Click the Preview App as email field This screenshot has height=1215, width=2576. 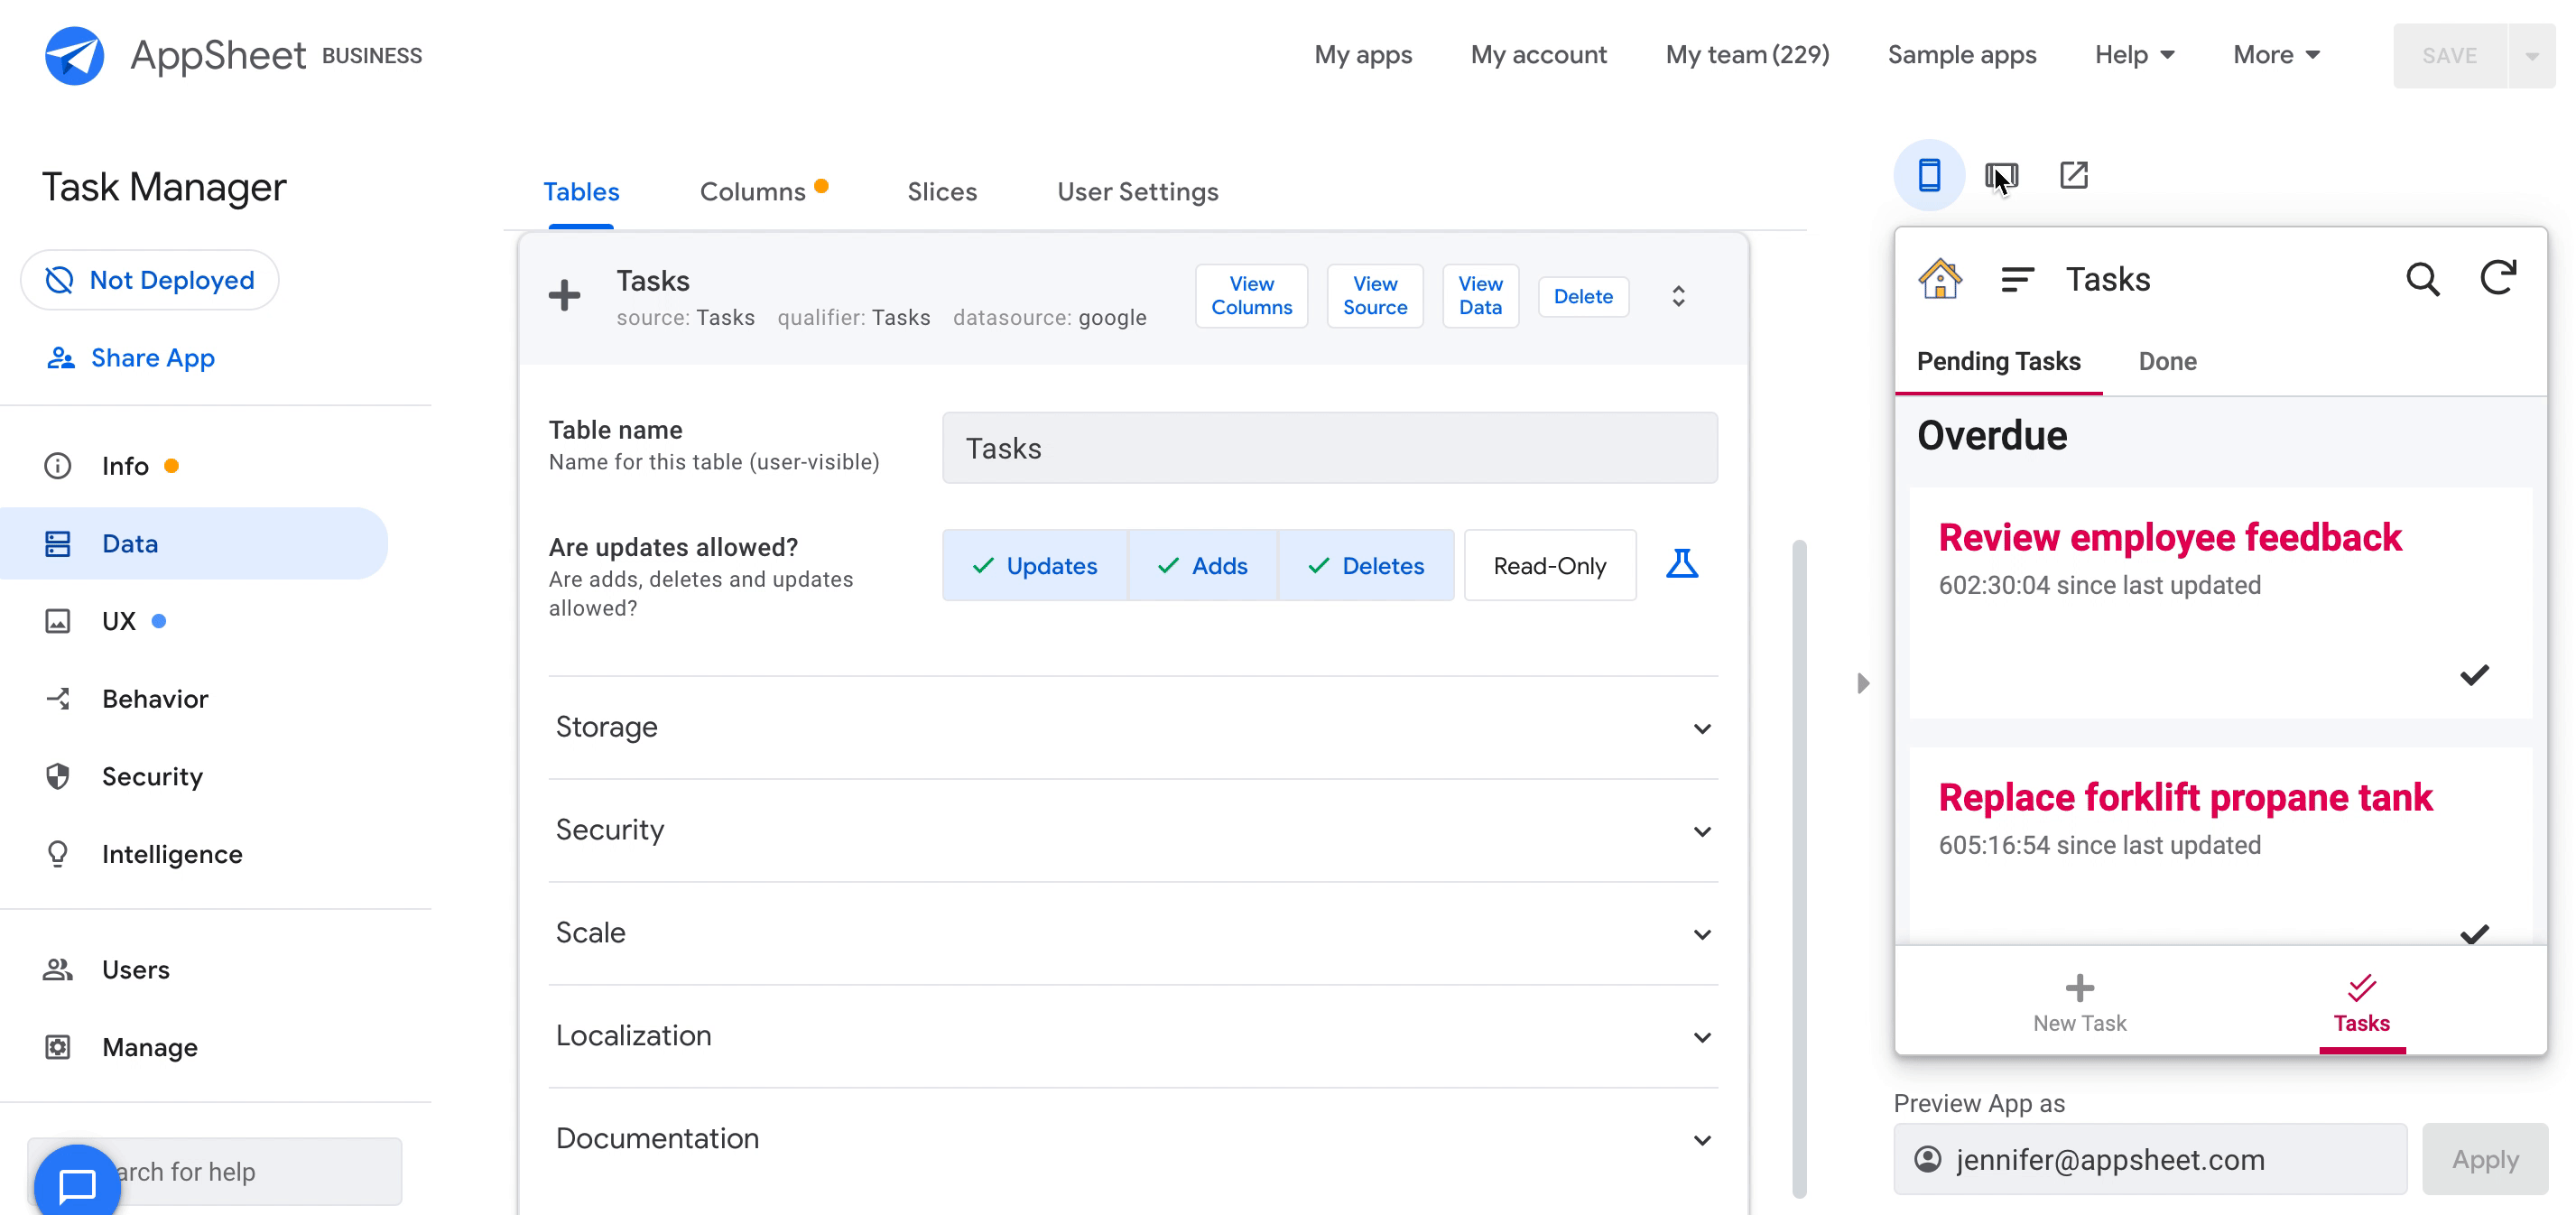point(2150,1159)
